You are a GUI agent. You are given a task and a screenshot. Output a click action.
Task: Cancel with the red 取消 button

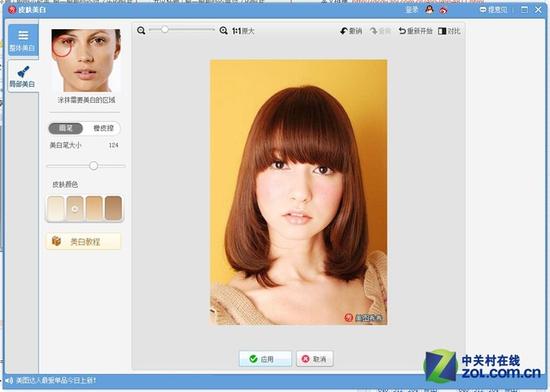click(x=315, y=359)
